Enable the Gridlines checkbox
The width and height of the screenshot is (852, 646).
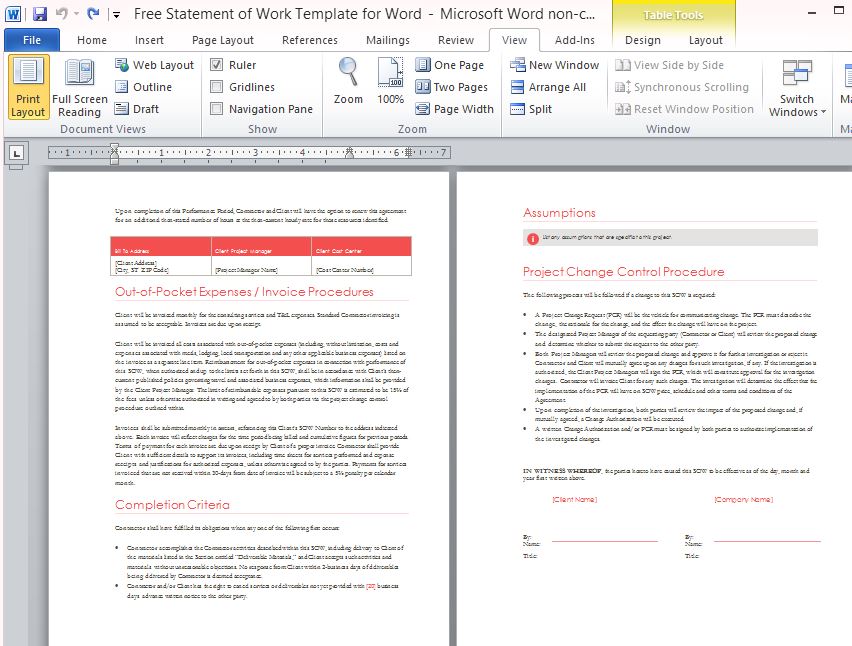217,87
